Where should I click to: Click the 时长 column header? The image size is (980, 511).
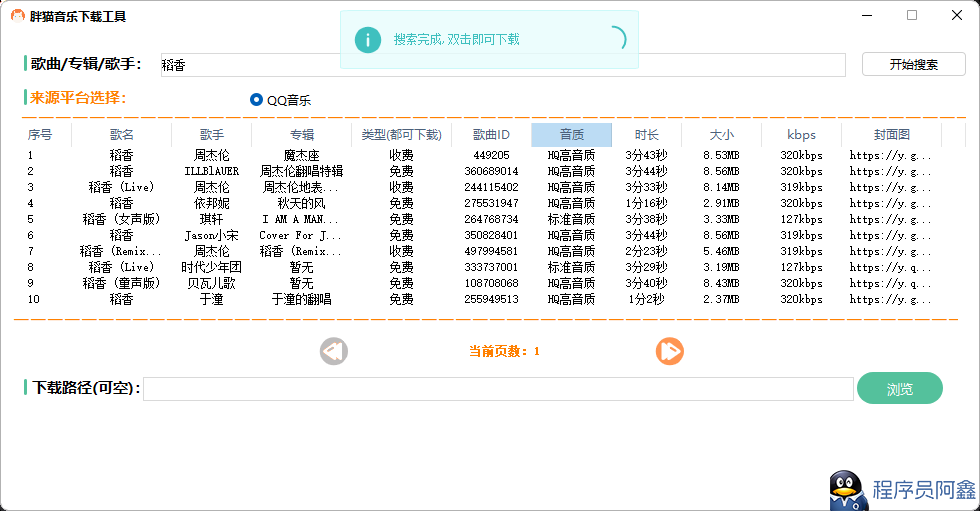coord(647,135)
